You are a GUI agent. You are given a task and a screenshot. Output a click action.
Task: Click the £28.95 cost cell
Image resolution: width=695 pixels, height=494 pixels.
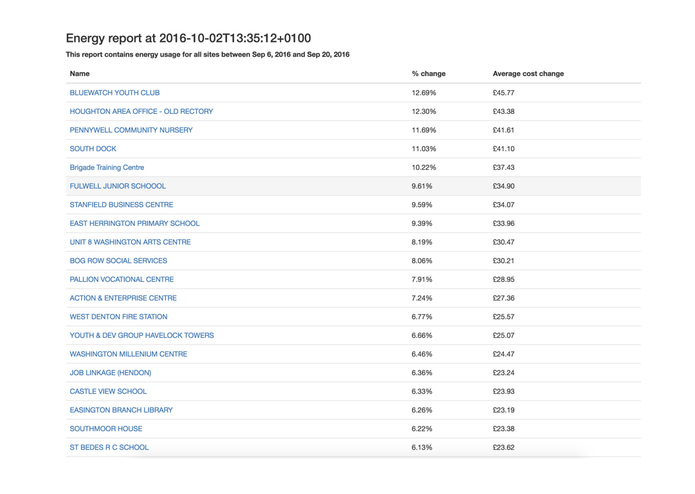pyautogui.click(x=503, y=279)
